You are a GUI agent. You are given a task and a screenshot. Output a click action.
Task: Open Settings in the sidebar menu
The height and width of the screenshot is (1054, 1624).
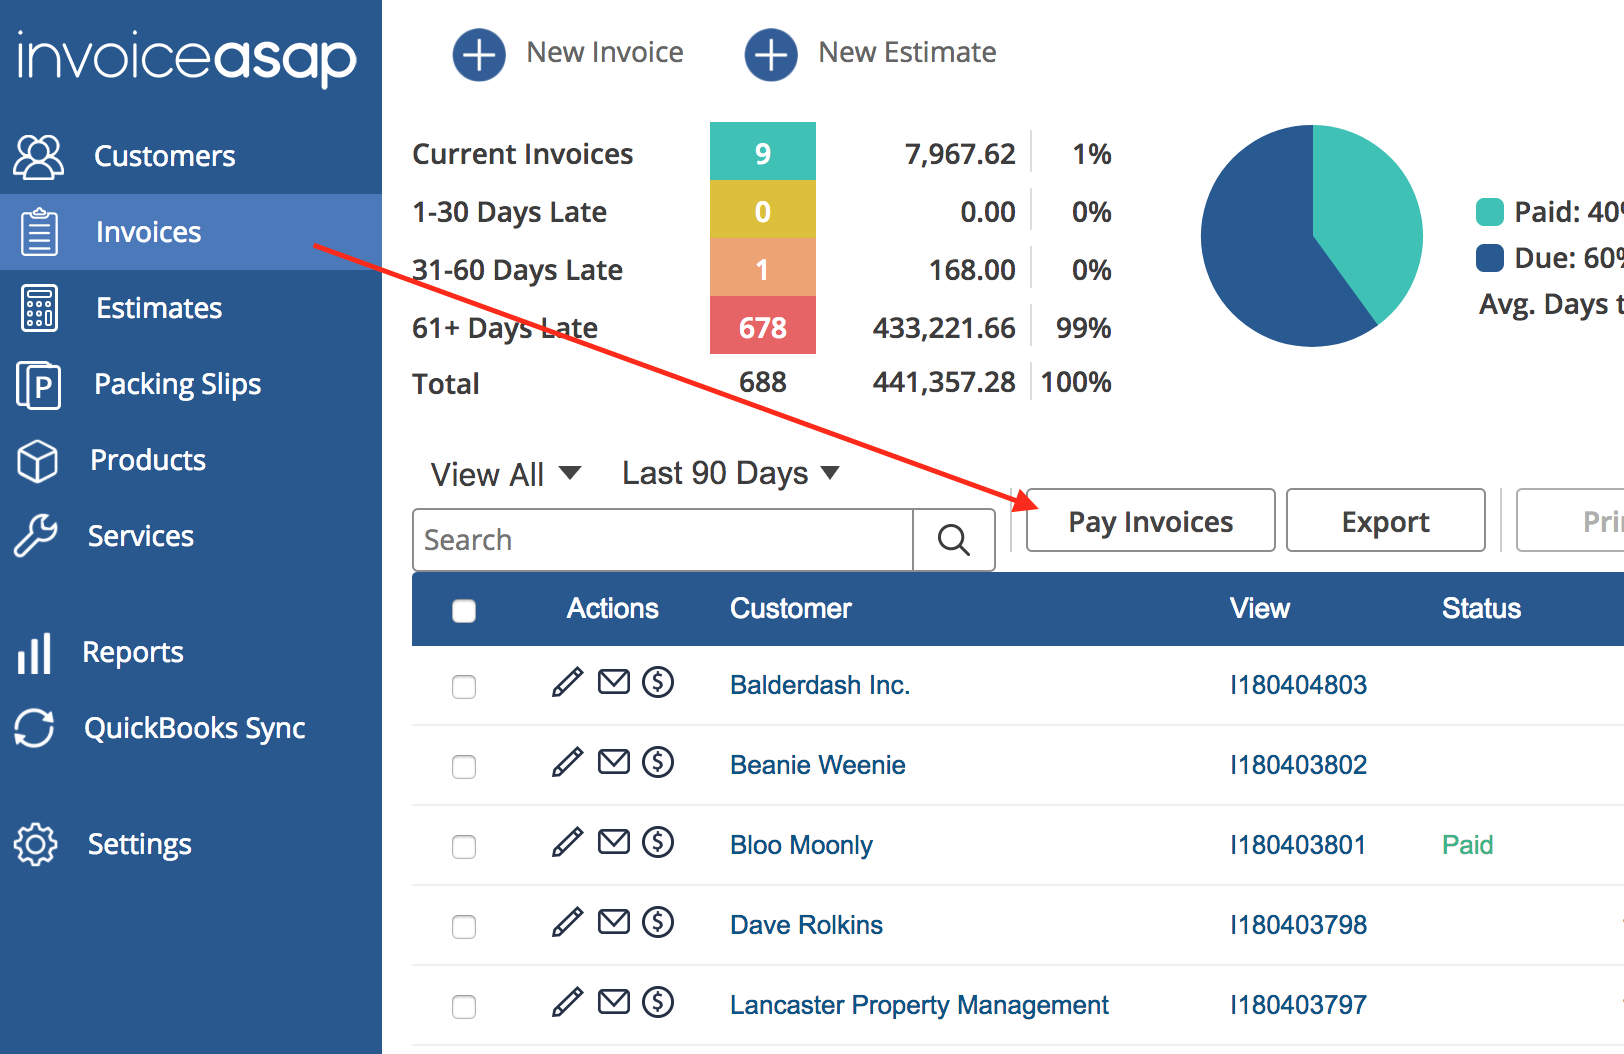click(191, 844)
